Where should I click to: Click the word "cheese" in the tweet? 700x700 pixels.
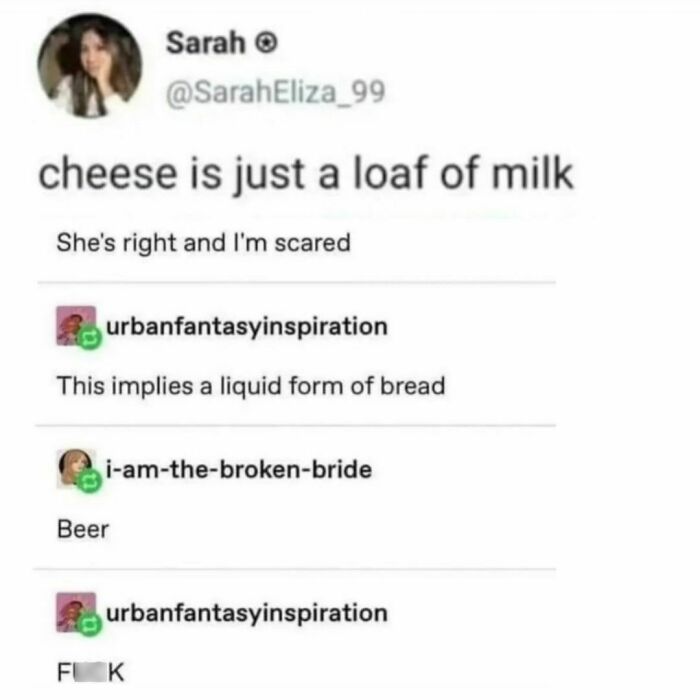108,174
